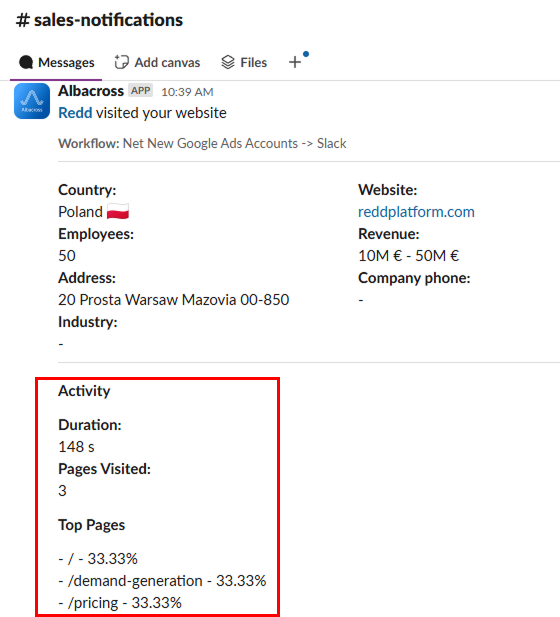Click the Workflow description text

coord(202,144)
